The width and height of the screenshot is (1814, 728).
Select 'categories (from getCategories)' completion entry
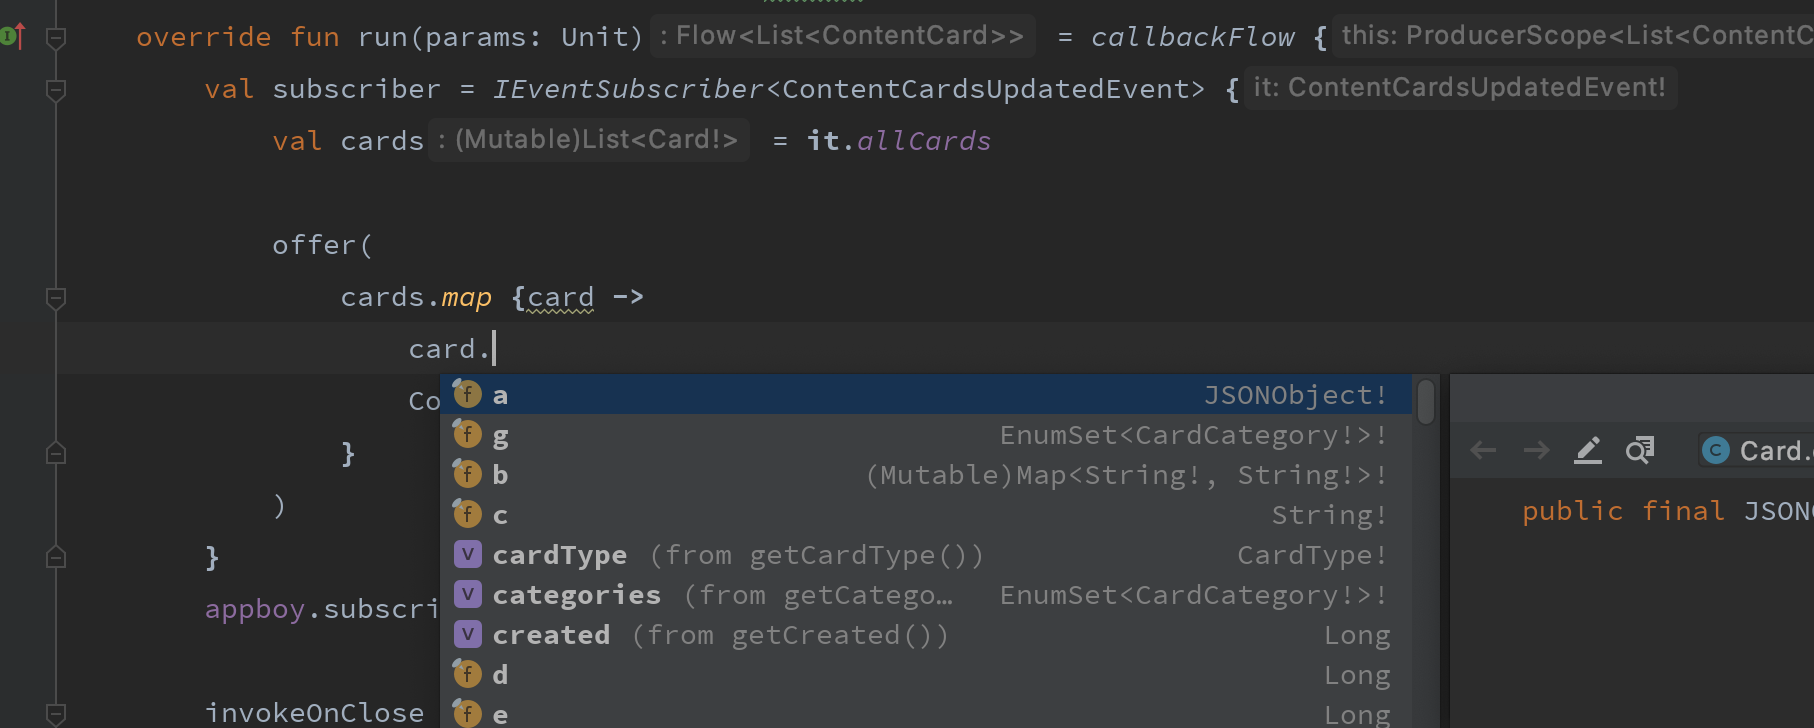pyautogui.click(x=576, y=594)
